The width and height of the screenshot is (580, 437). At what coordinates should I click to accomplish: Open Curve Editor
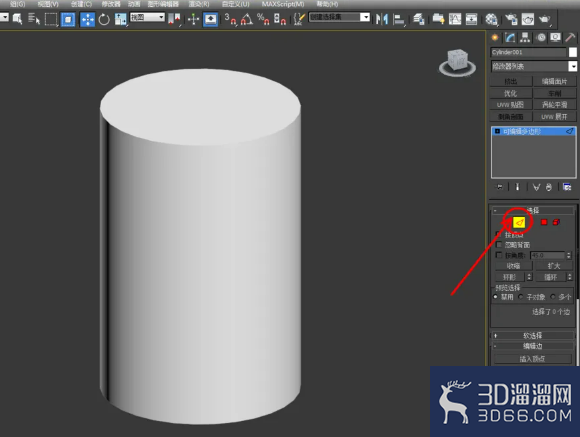pyautogui.click(x=455, y=19)
